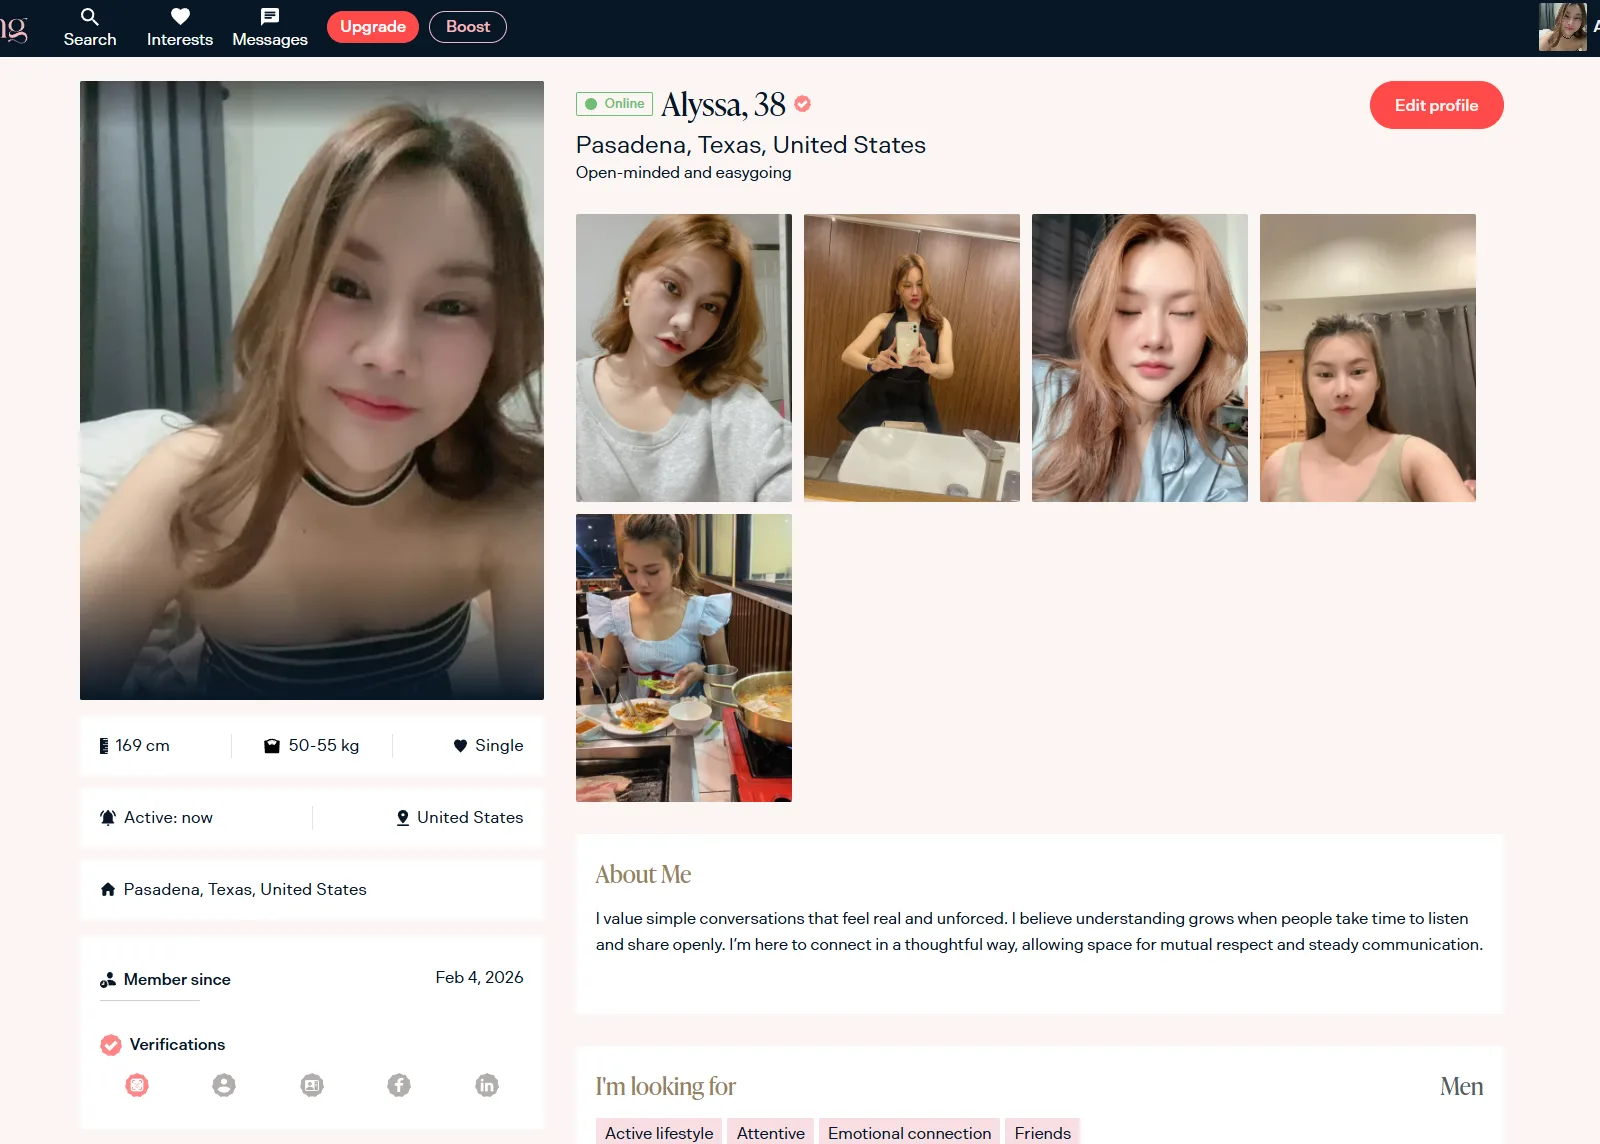Click the Facebook verification badge
Screen dimensions: 1600x1144
399,1085
